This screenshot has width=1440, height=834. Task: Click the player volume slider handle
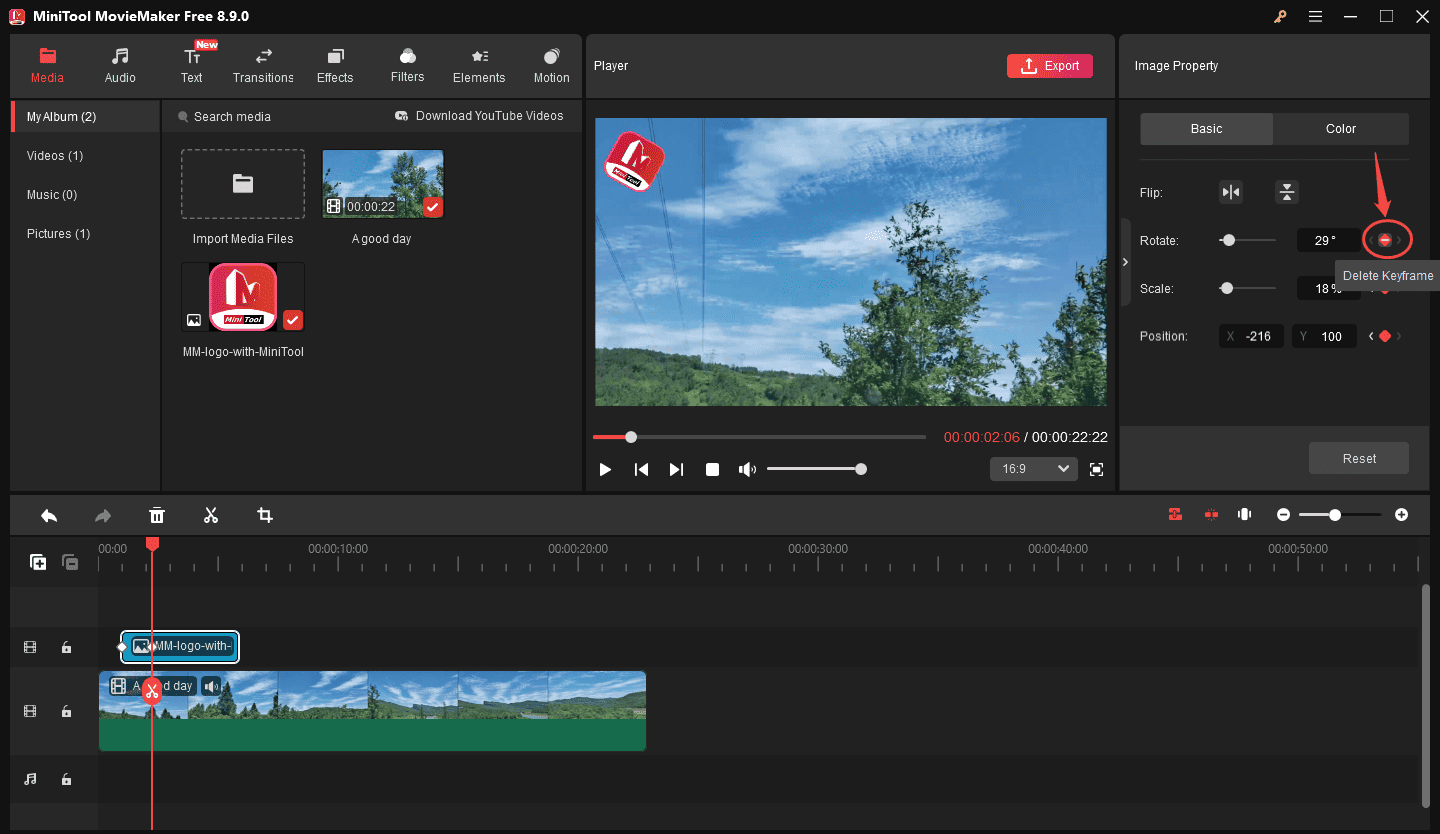(x=861, y=469)
